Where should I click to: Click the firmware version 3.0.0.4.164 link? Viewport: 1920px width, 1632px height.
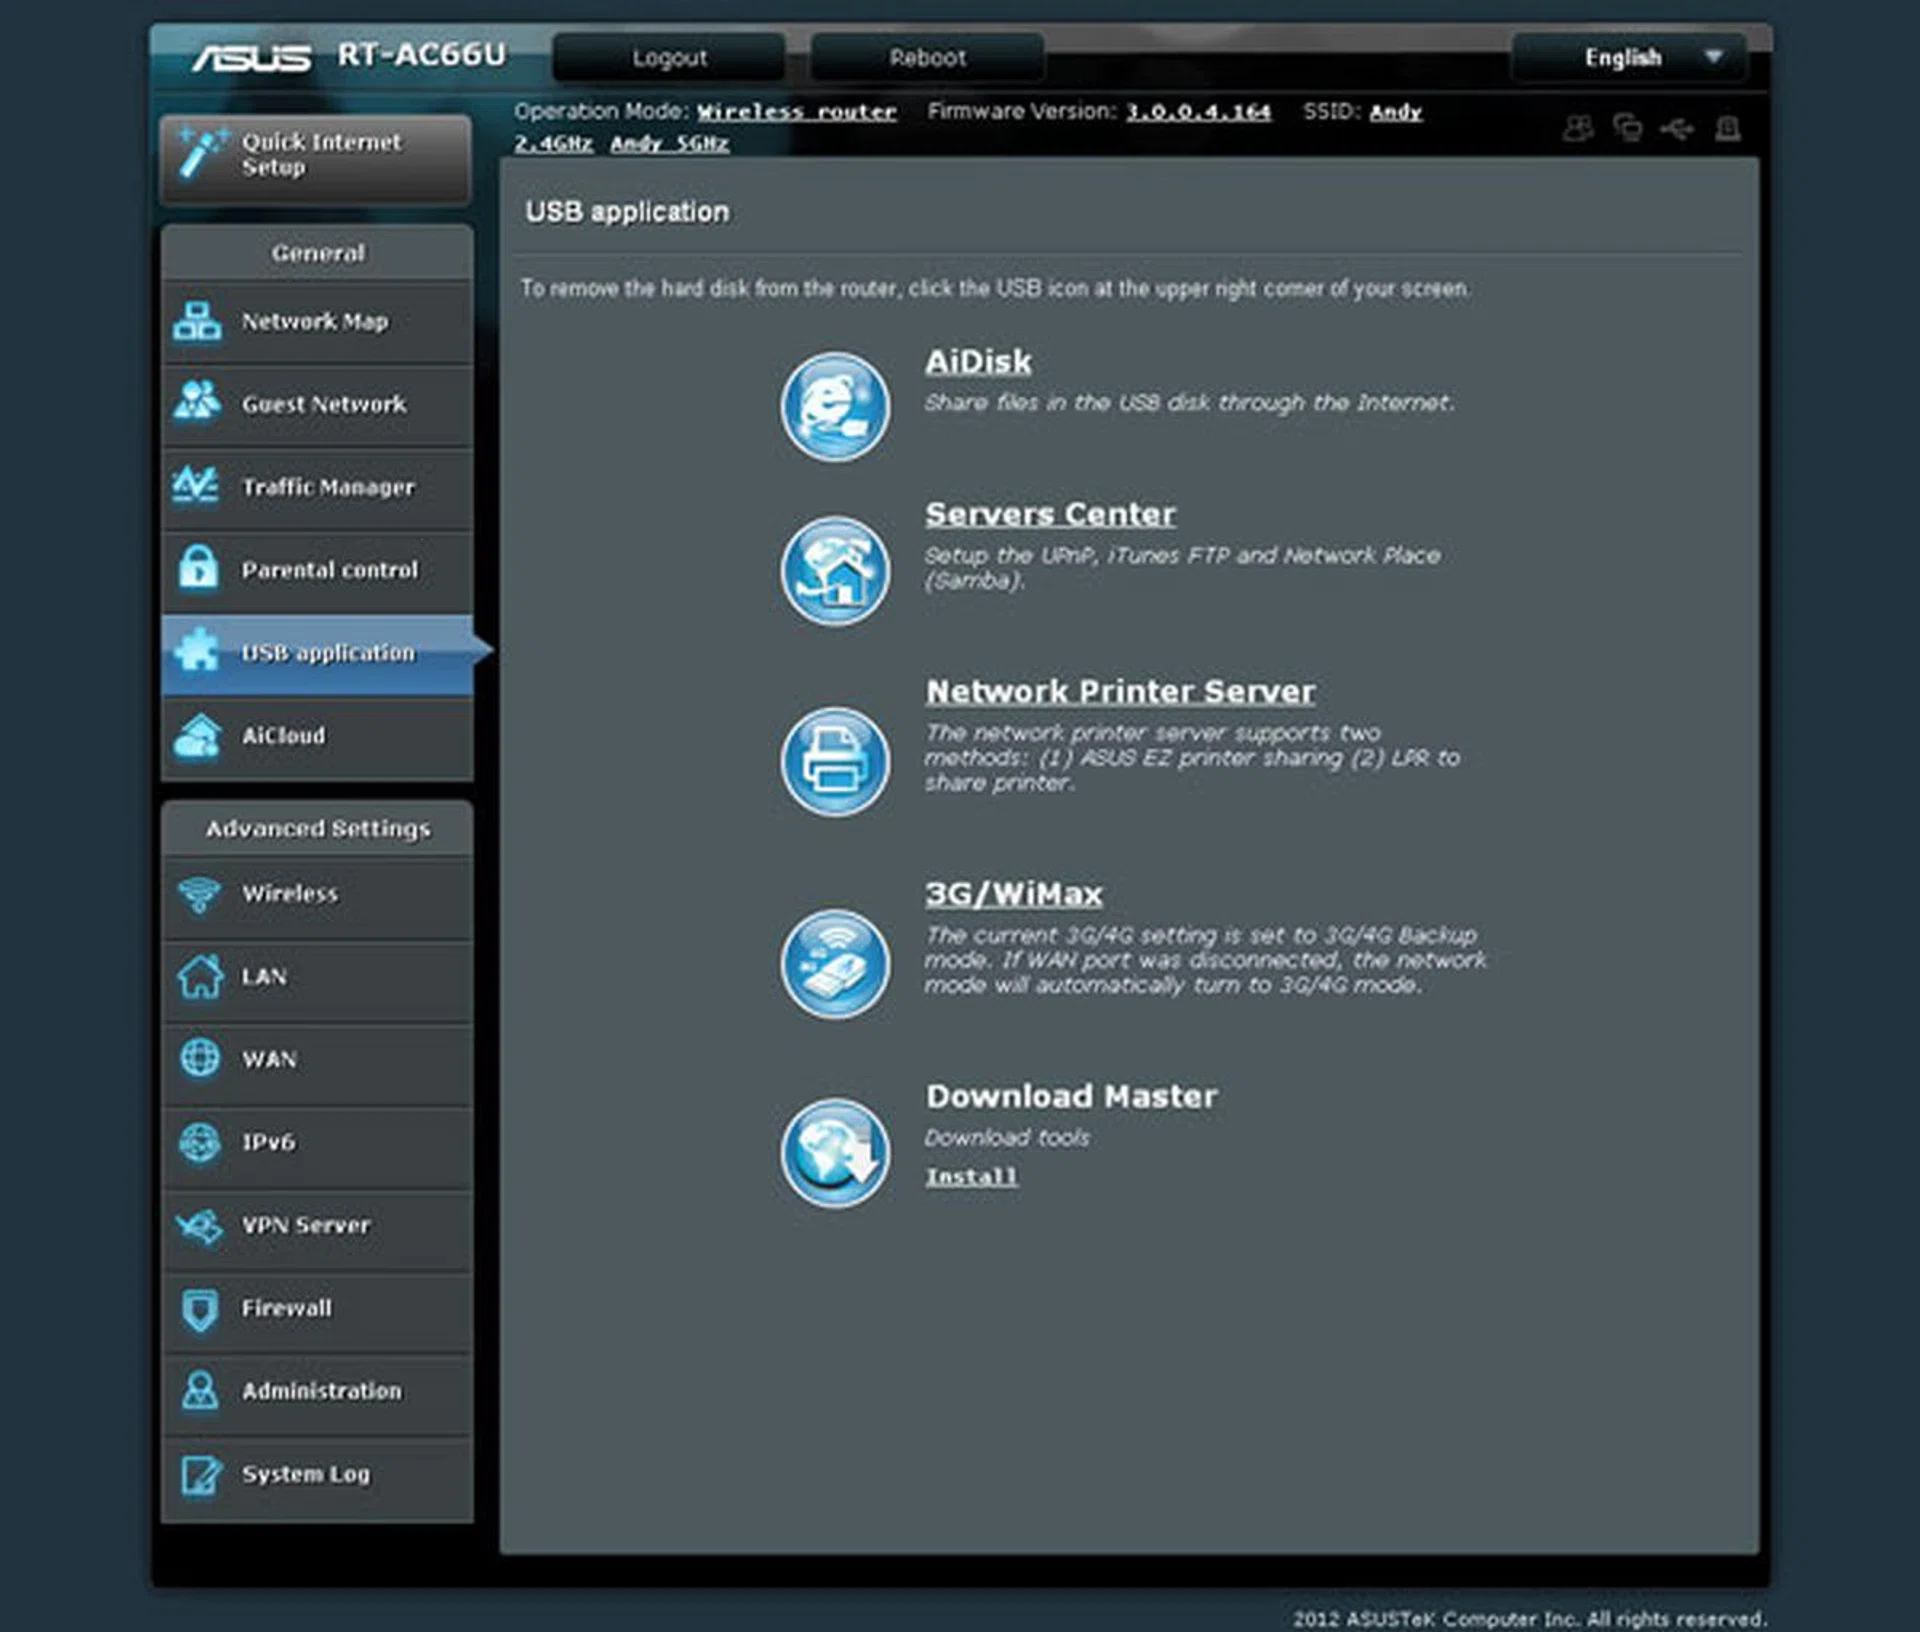[1198, 112]
